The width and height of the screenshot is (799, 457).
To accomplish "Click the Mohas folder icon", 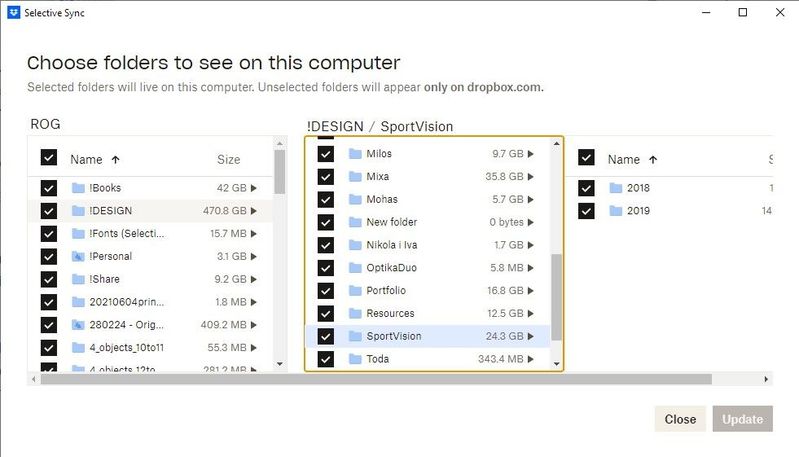I will tap(355, 199).
